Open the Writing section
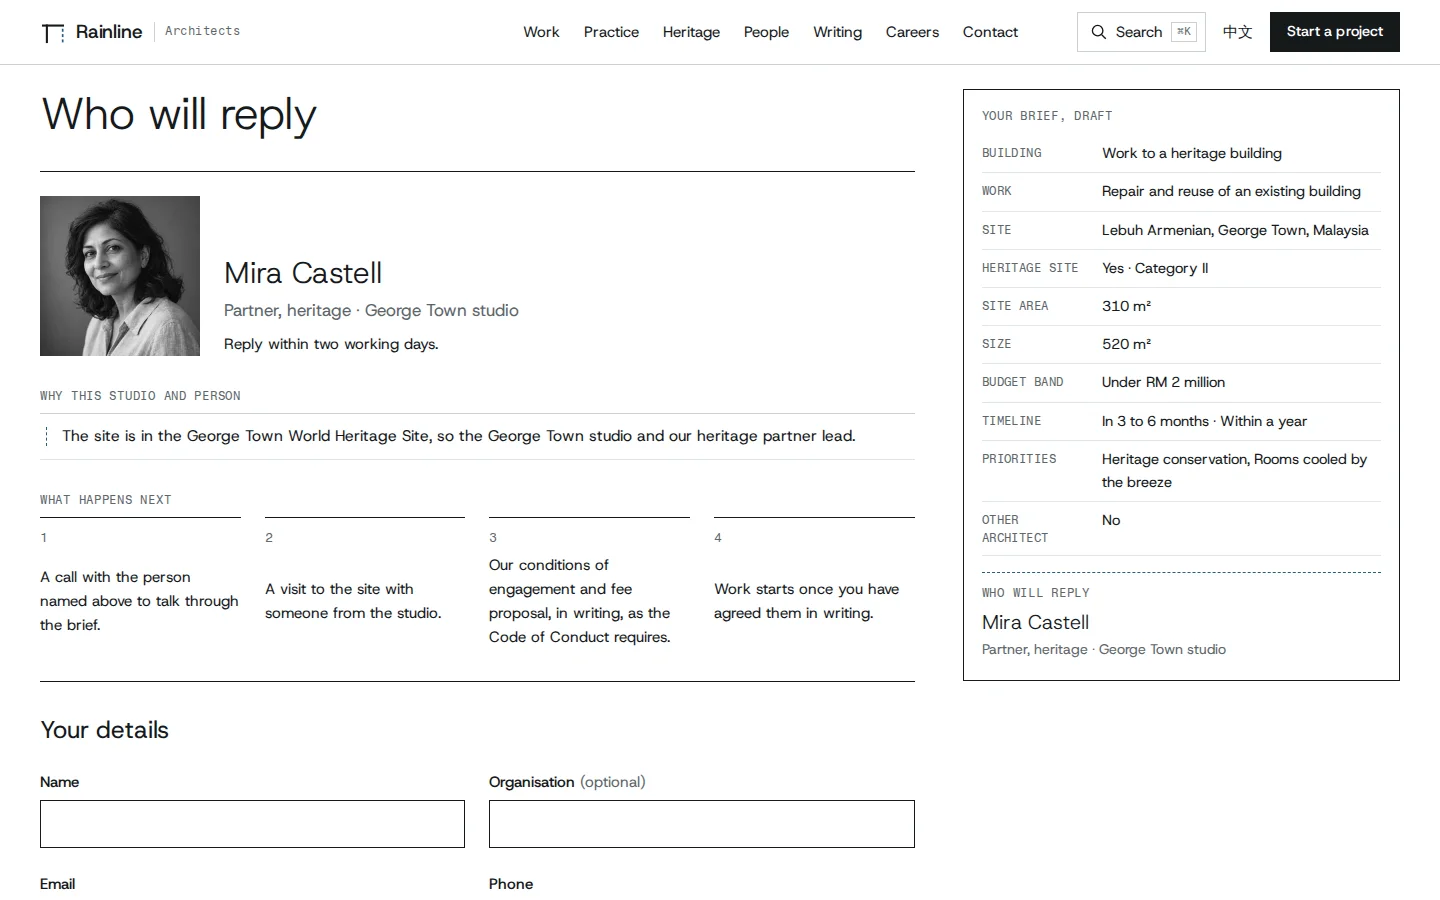This screenshot has width=1440, height=900. tap(837, 32)
